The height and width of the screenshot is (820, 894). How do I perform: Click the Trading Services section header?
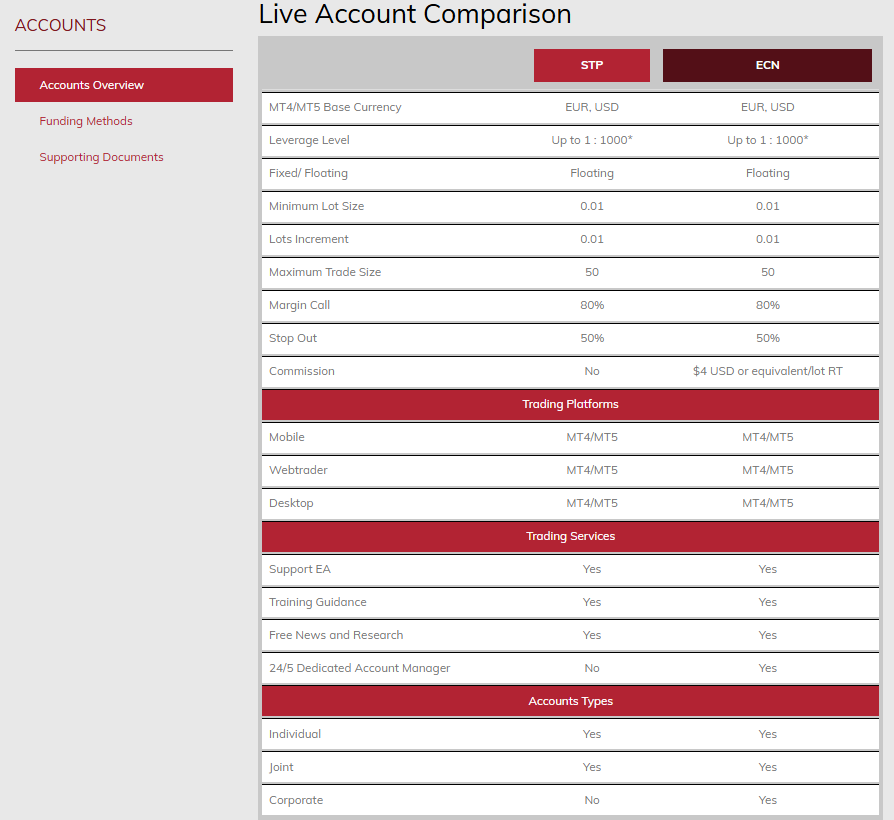coord(570,536)
